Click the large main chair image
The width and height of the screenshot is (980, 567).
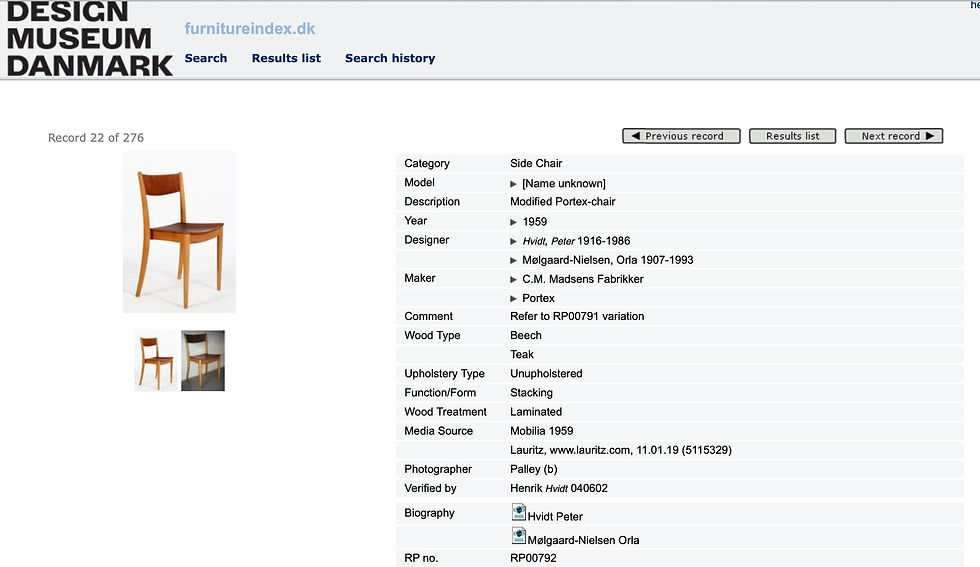coord(179,232)
